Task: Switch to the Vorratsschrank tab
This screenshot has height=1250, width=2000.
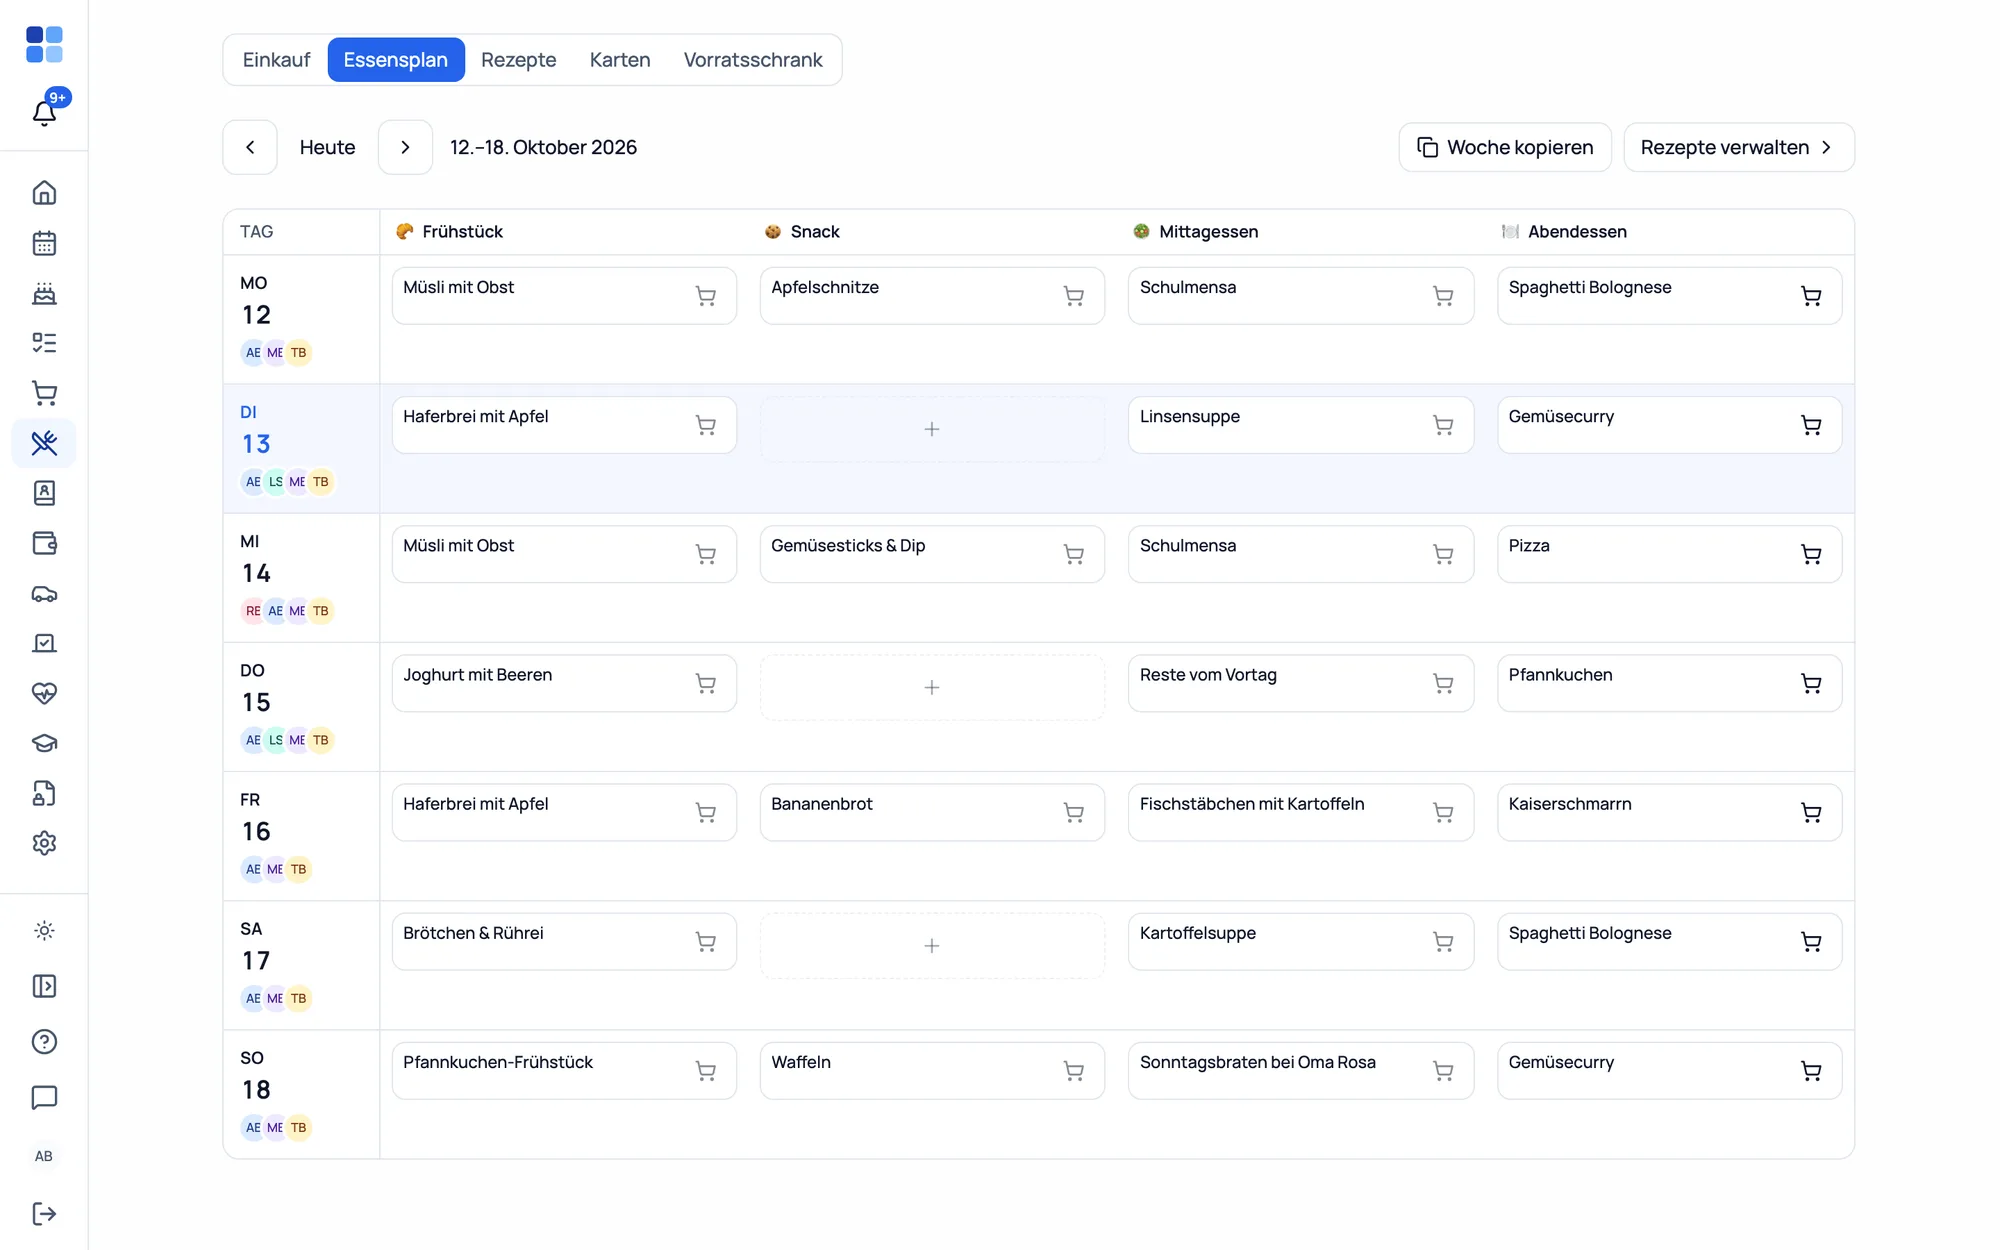Action: pos(753,60)
